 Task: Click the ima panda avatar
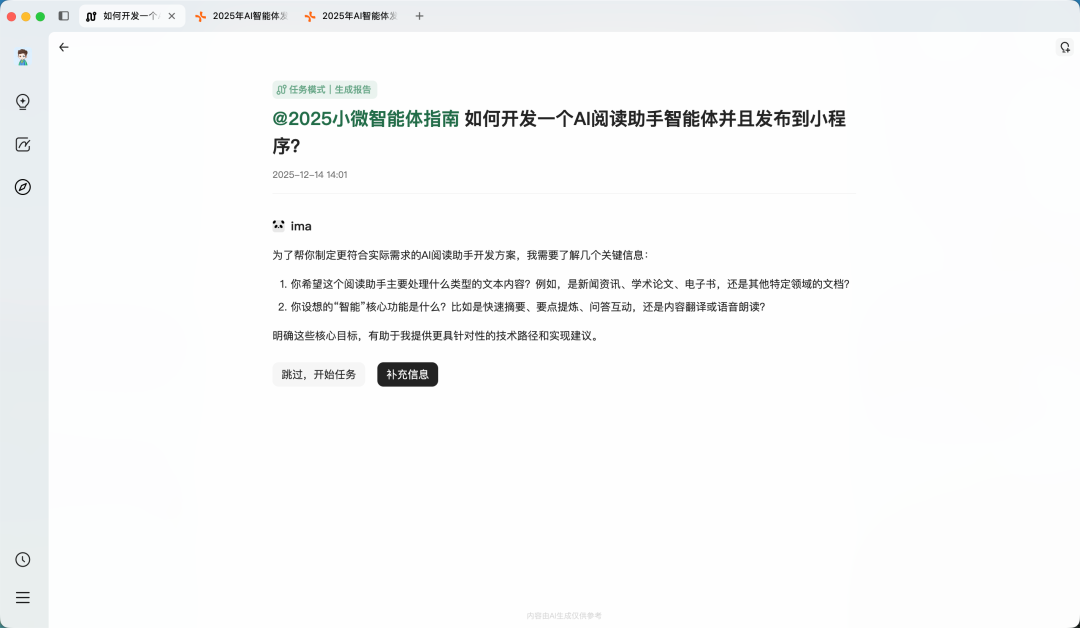(277, 225)
